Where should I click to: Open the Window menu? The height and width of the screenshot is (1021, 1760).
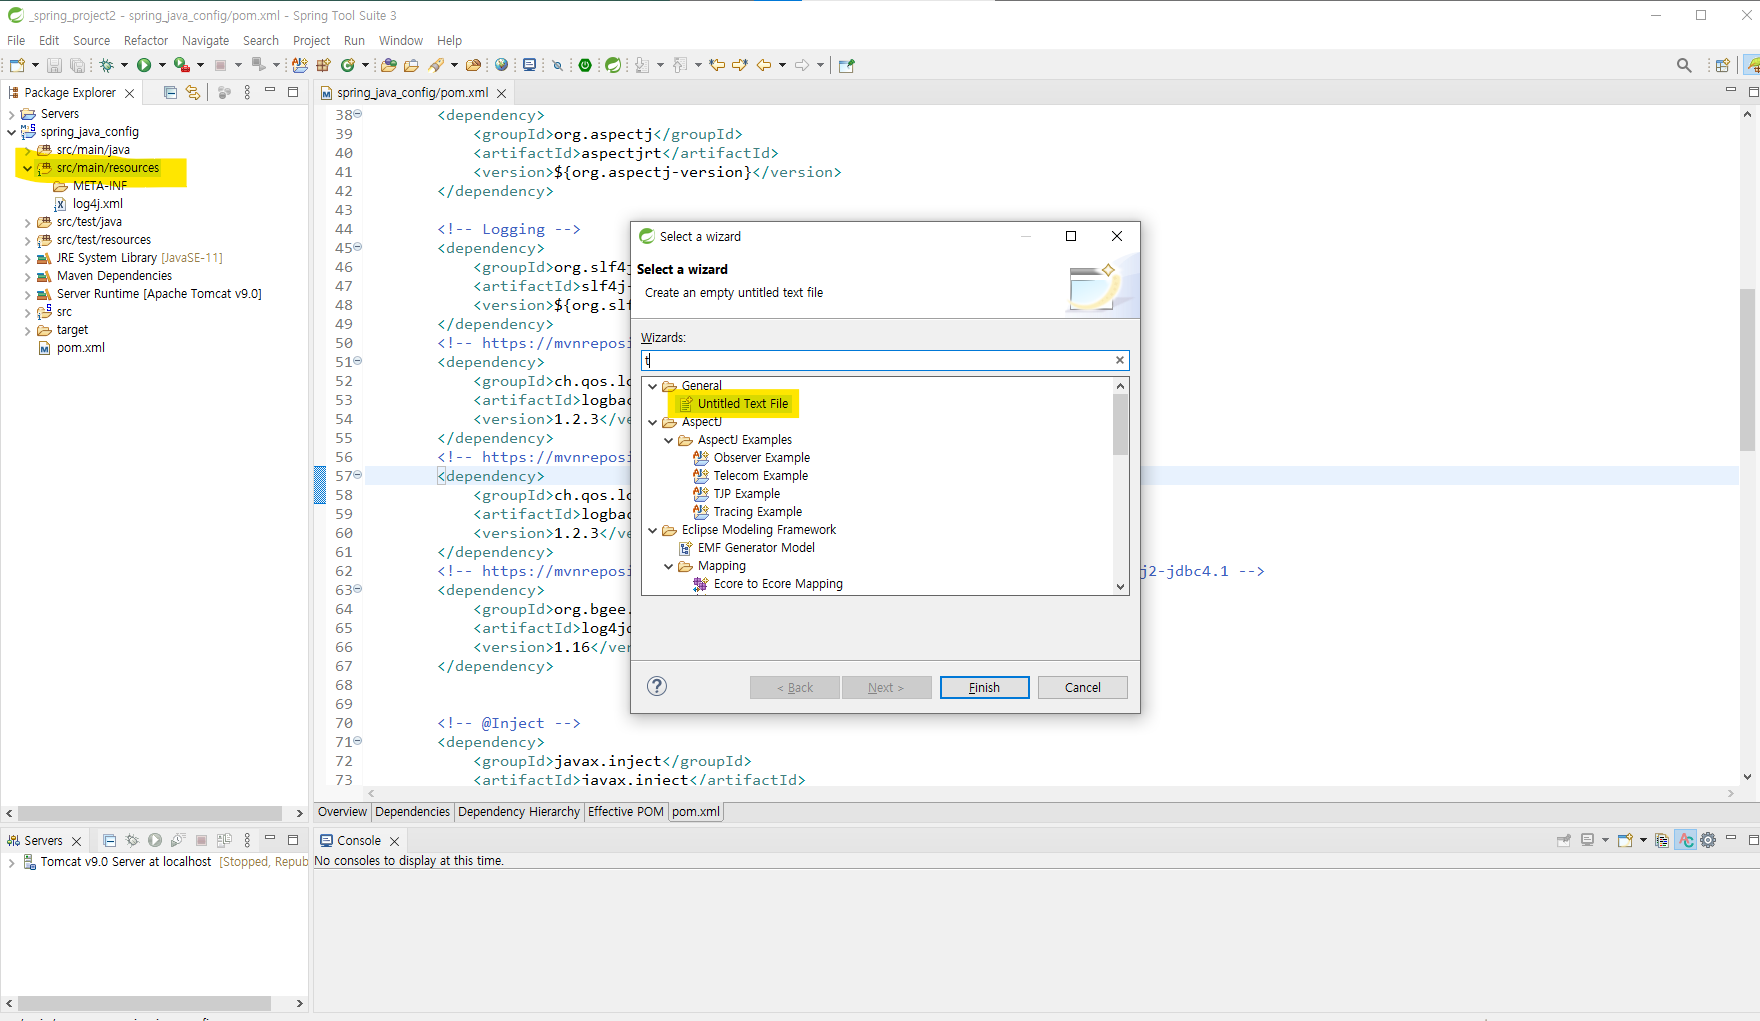400,41
